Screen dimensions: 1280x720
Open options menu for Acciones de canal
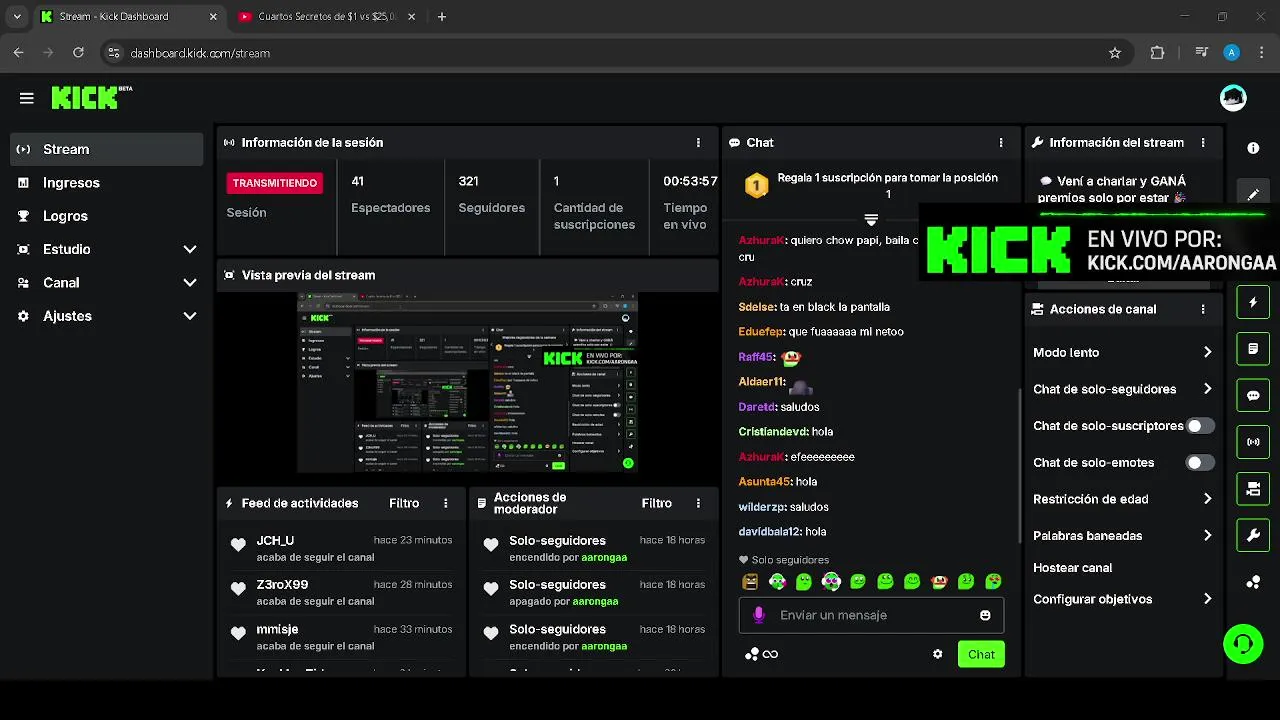click(x=1203, y=309)
